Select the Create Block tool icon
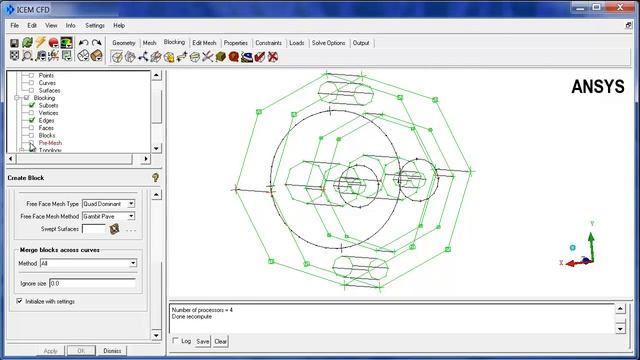Screen dimensions: 640x360 (117, 57)
